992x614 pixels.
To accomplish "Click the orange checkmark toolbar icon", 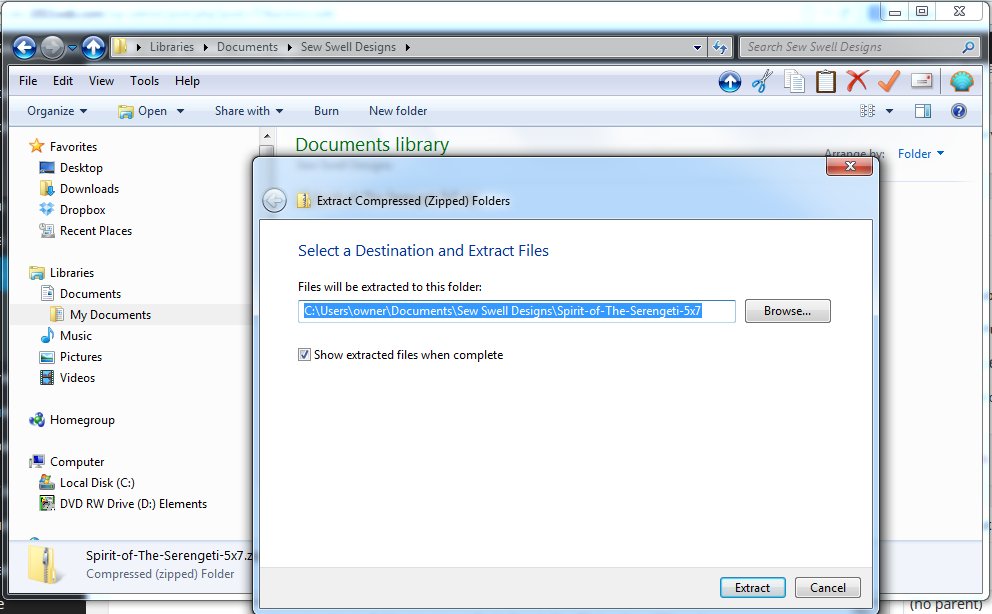I will click(889, 81).
